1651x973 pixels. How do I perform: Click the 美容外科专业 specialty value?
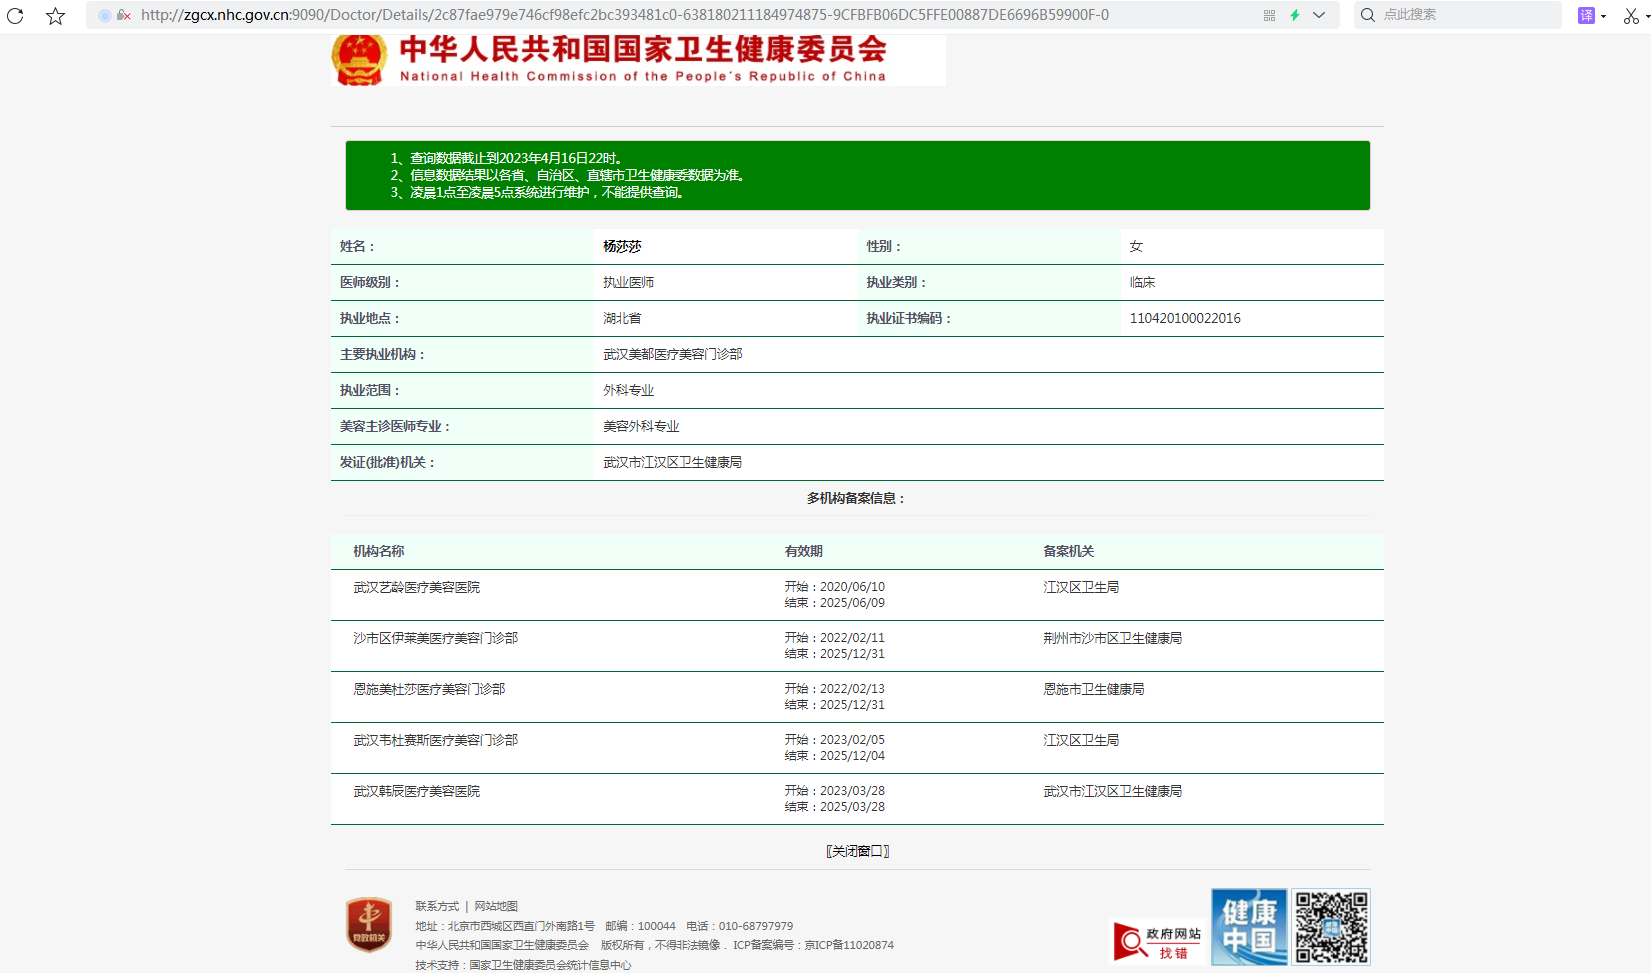641,426
